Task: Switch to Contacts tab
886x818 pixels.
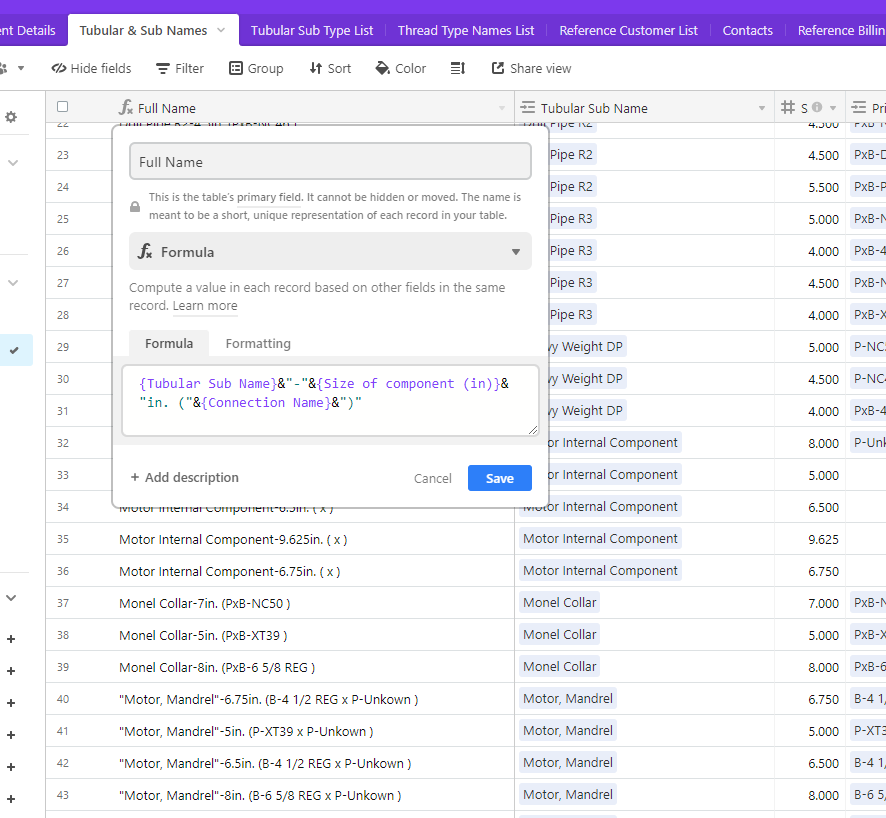Action: [x=748, y=31]
